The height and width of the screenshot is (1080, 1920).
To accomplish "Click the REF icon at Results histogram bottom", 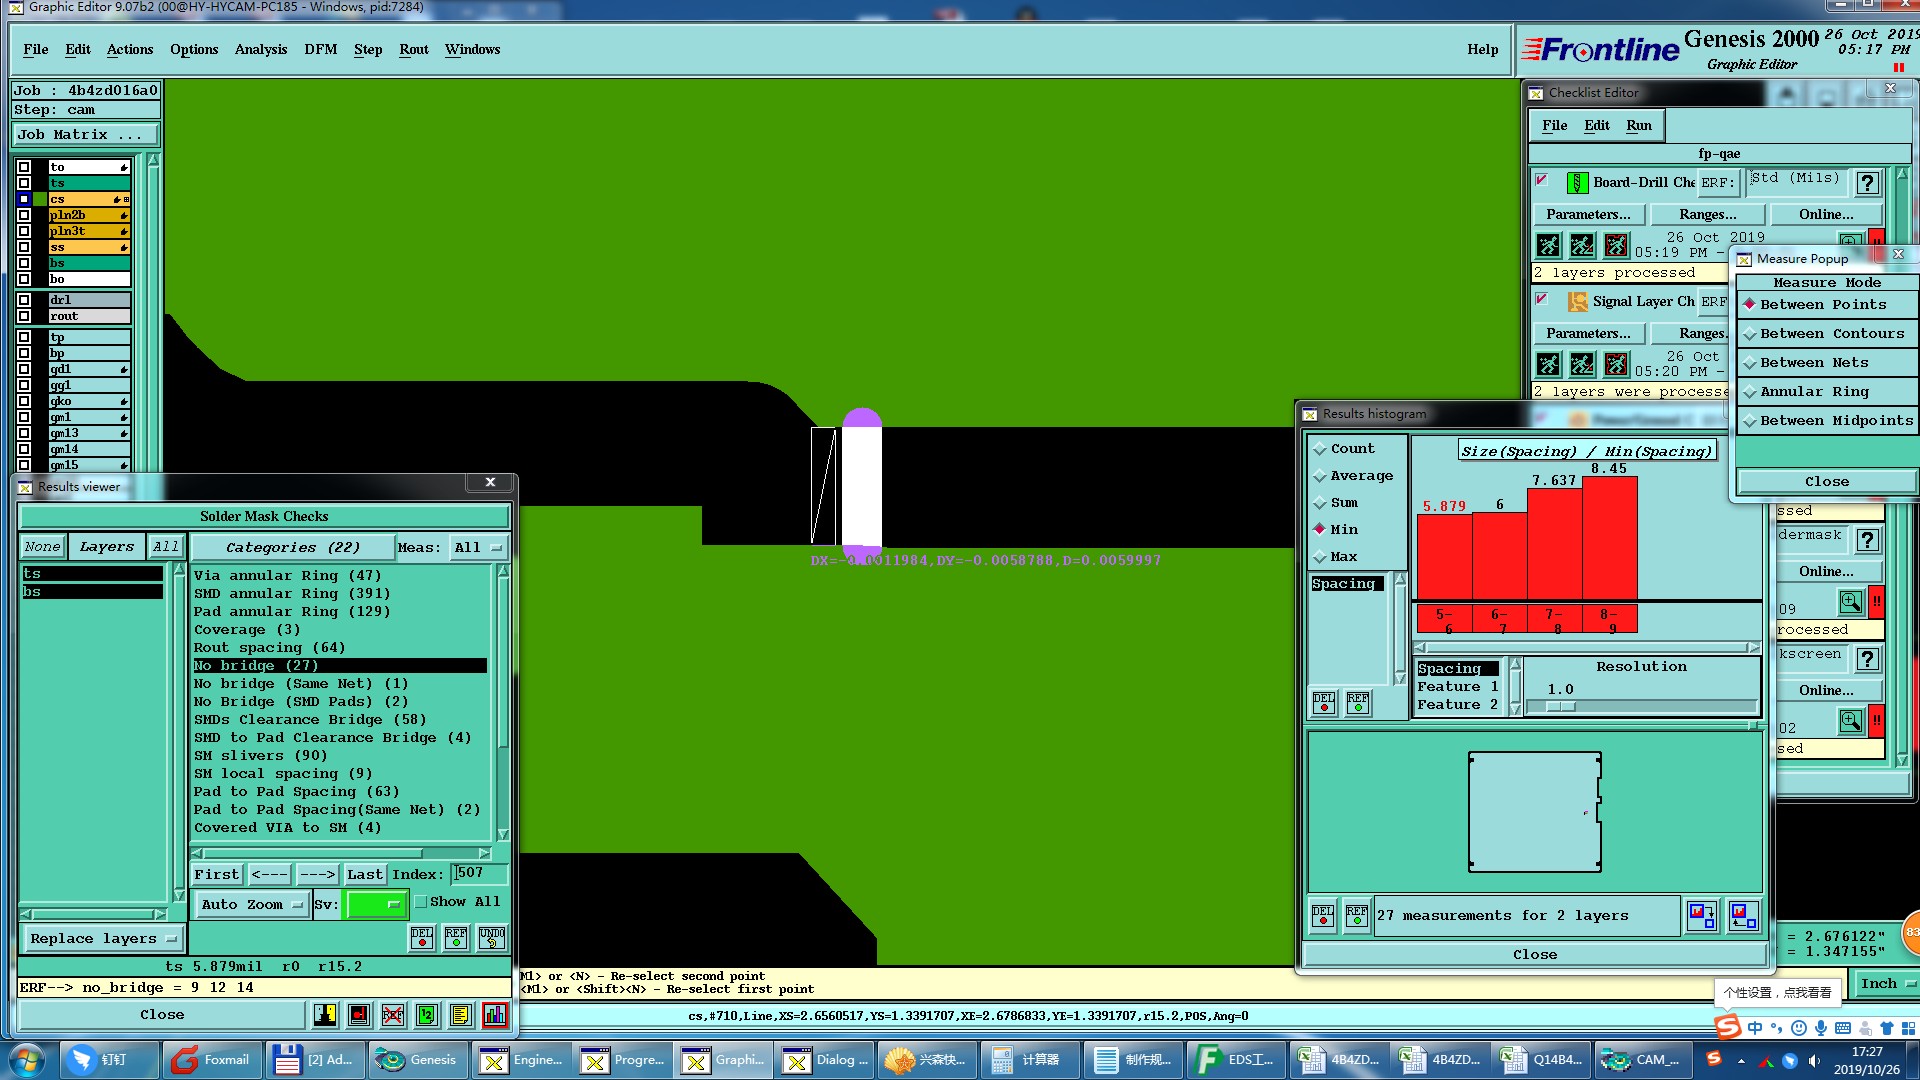I will click(1357, 916).
